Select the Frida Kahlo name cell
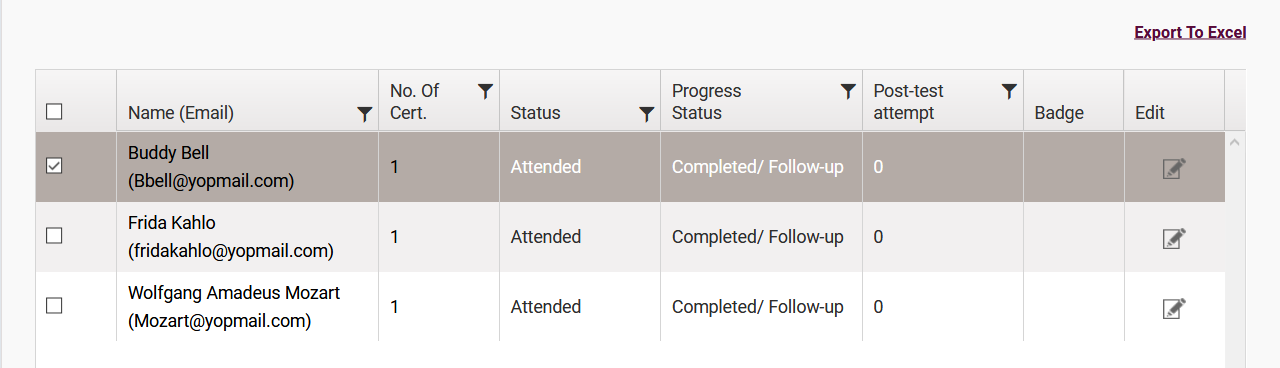The width and height of the screenshot is (1280, 368). pos(247,237)
